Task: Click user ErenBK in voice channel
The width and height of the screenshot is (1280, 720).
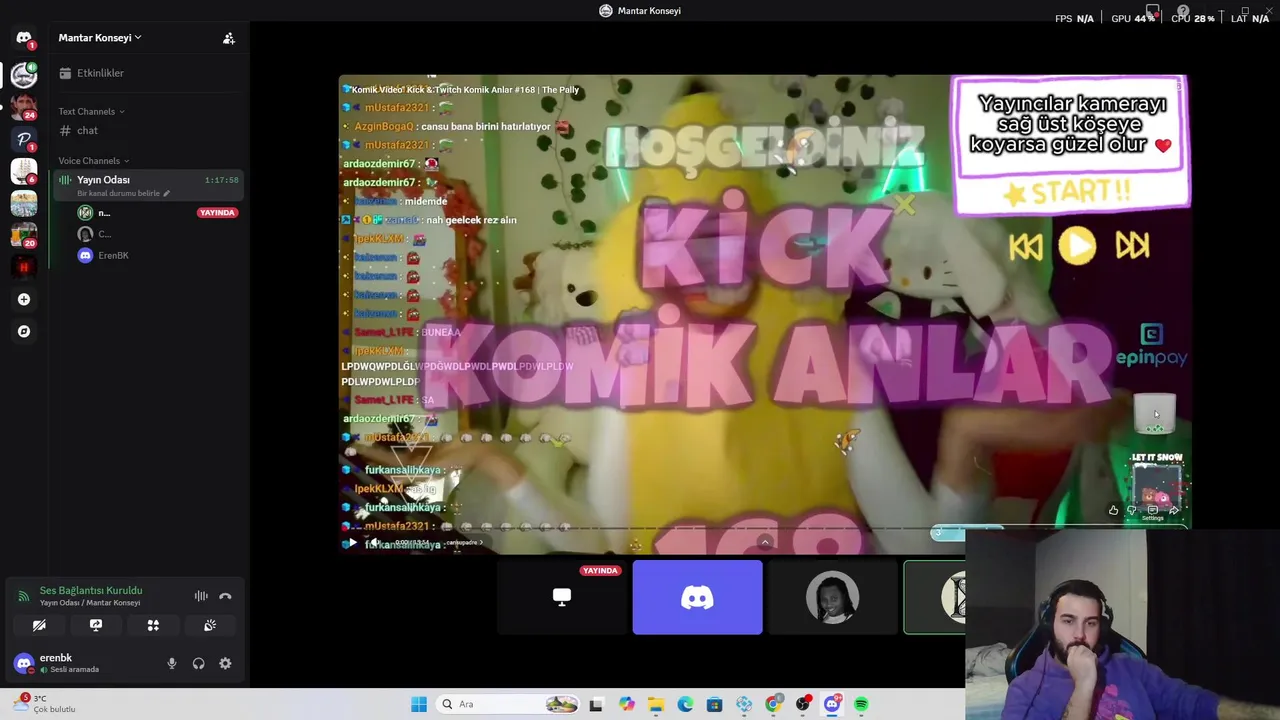Action: tap(157, 255)
